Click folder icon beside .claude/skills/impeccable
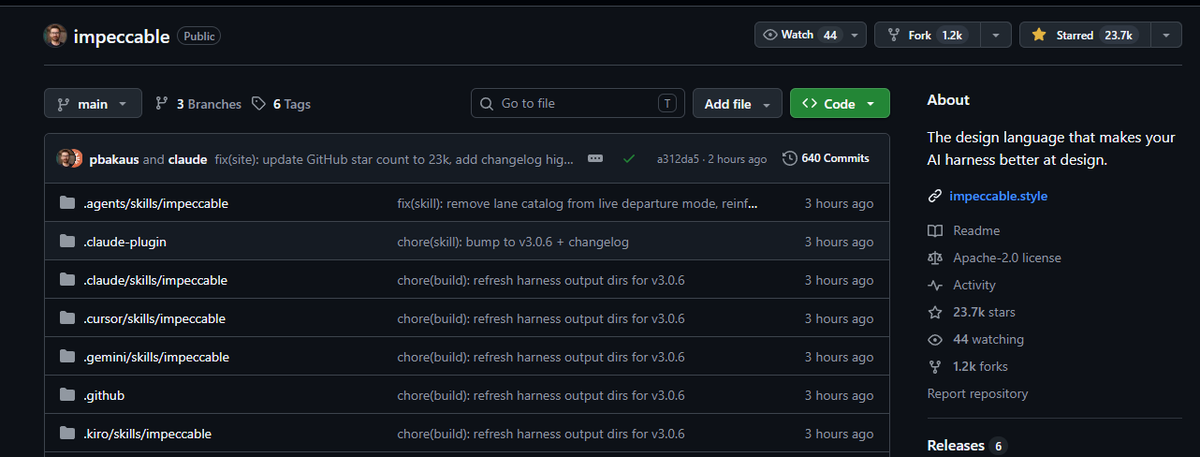The width and height of the screenshot is (1200, 457). (67, 280)
